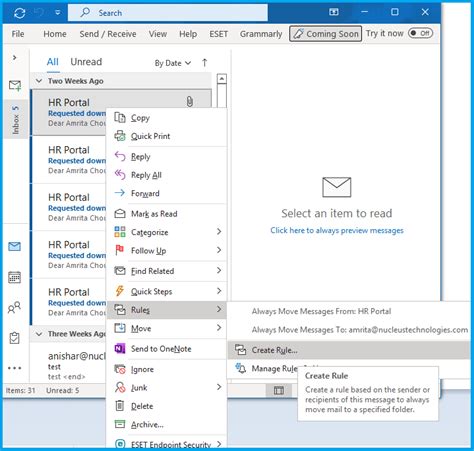Click the Send/Receive sync icon in title bar
The width and height of the screenshot is (474, 451).
point(20,13)
